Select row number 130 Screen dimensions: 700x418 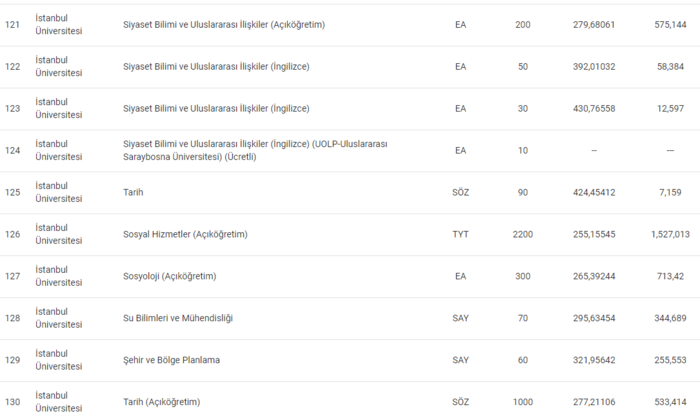(13, 402)
